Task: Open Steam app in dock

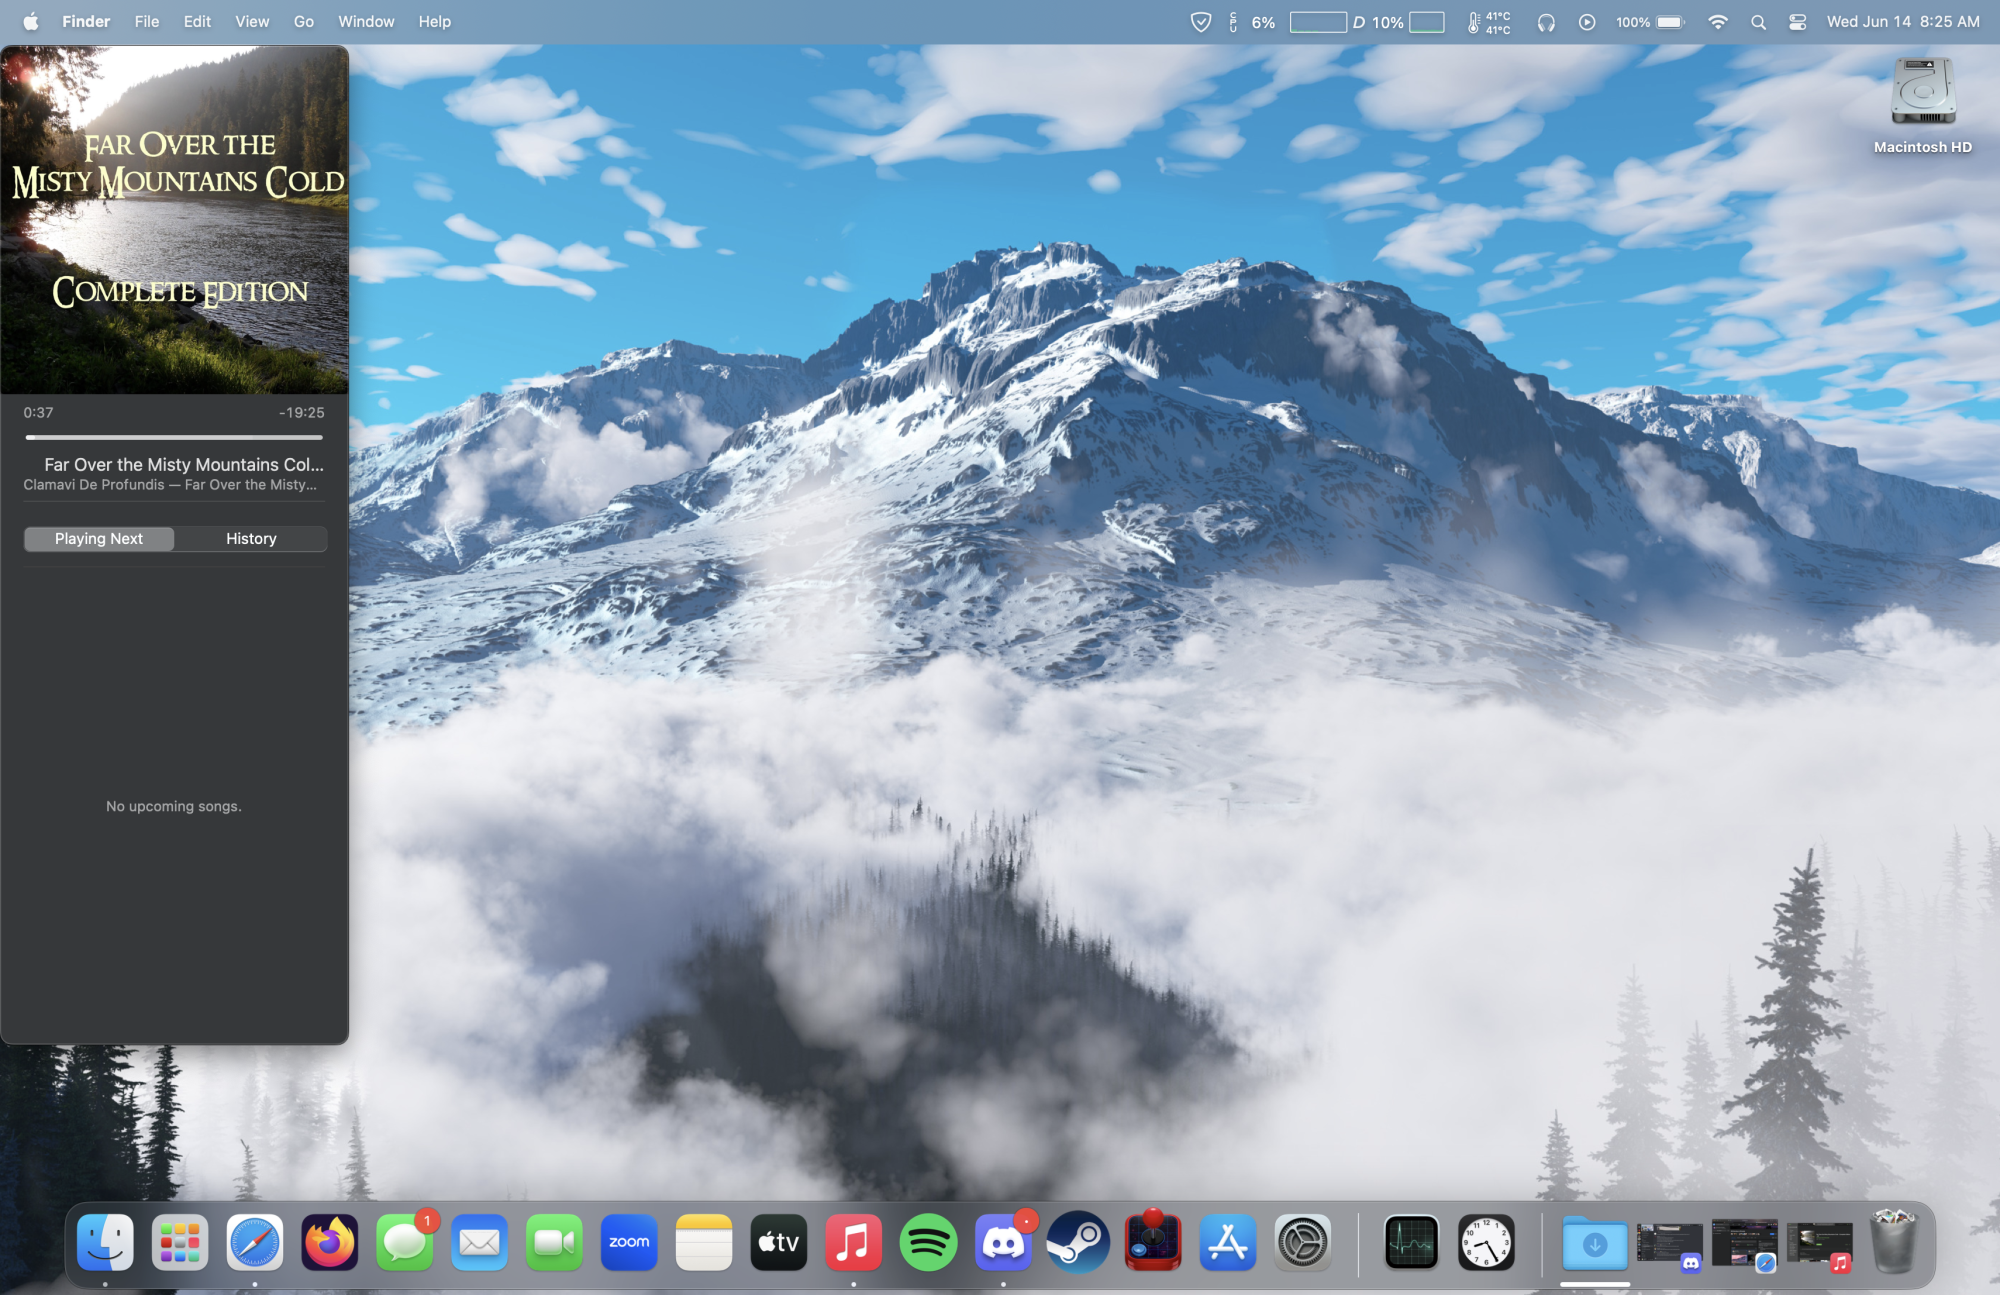Action: coord(1078,1242)
